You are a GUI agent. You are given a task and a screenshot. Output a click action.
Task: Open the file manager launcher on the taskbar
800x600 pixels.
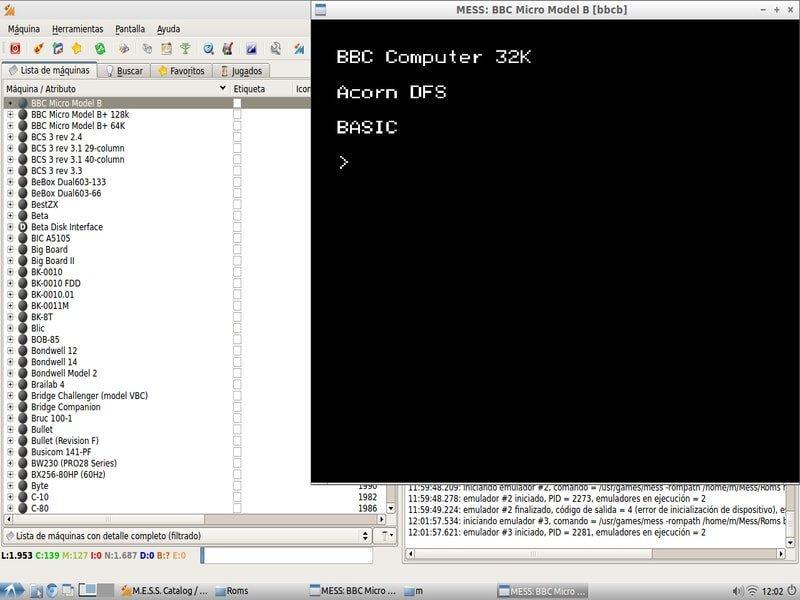click(36, 591)
